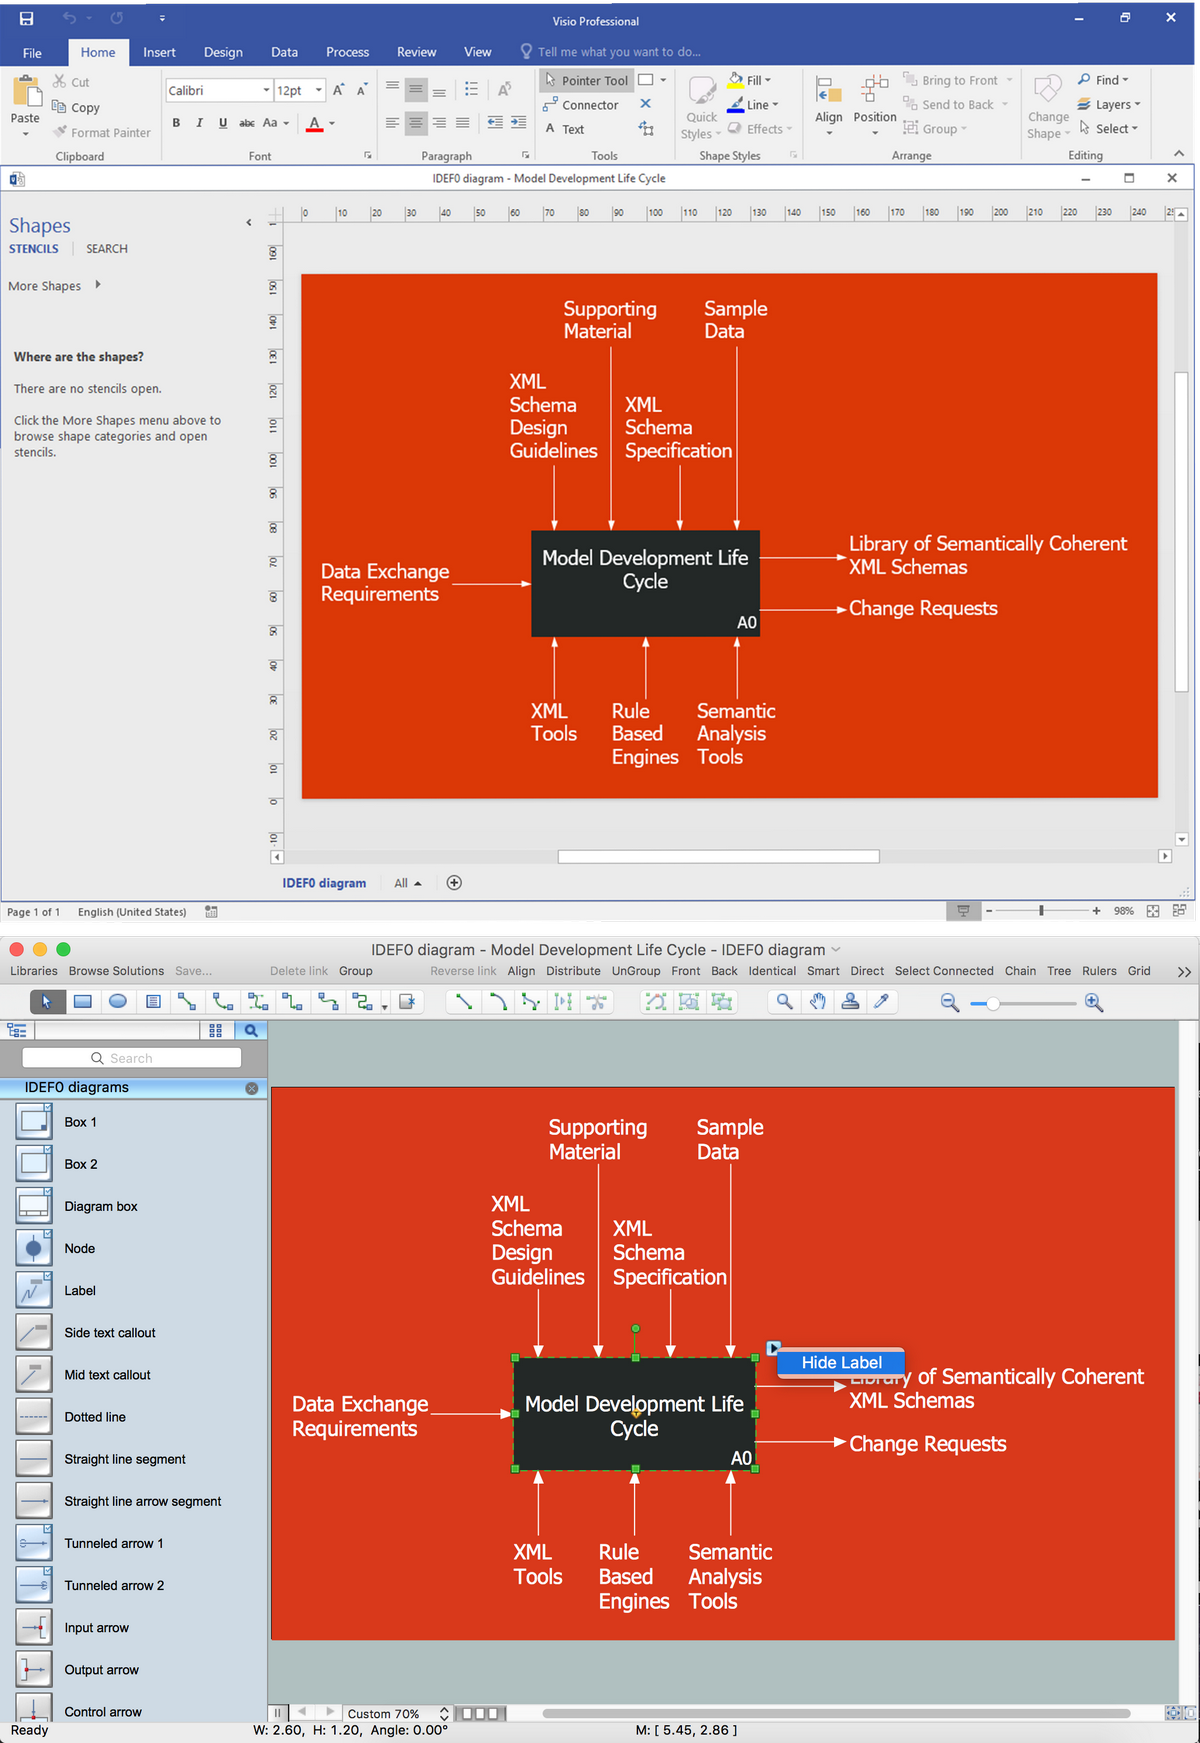Open the File menu in Visio
This screenshot has width=1200, height=1743.
(x=32, y=53)
